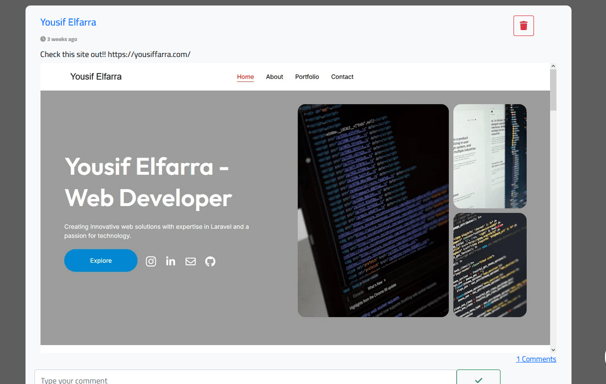Focus the Type your comment field
The width and height of the screenshot is (606, 384).
[245, 377]
